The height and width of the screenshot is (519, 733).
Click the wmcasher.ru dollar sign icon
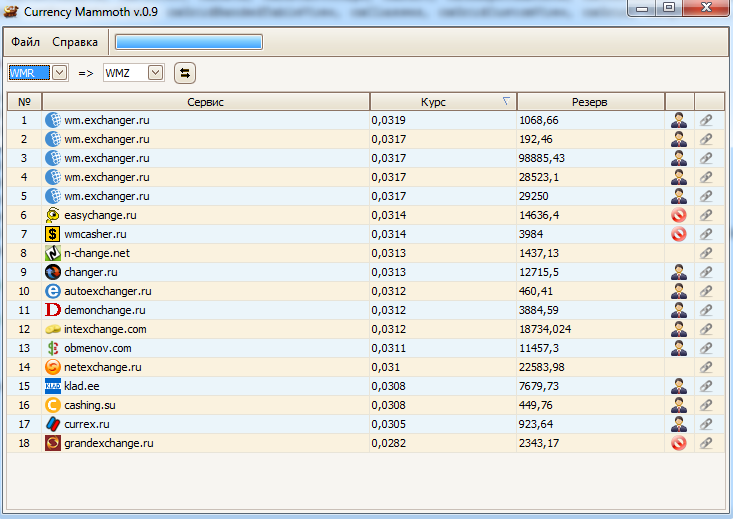(x=53, y=234)
